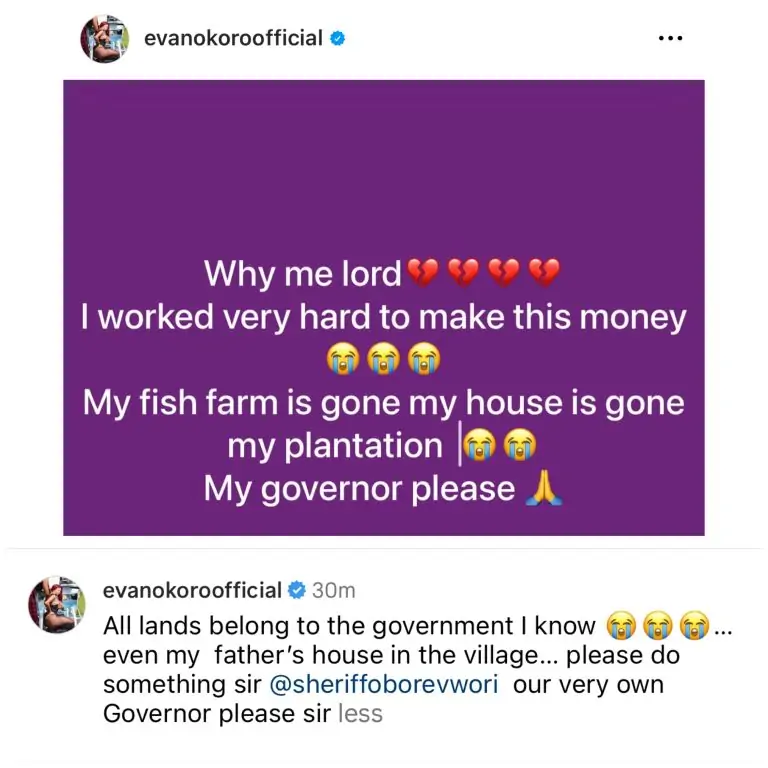The image size is (768, 768).
Task: Click the 30m timestamp
Action: [333, 591]
